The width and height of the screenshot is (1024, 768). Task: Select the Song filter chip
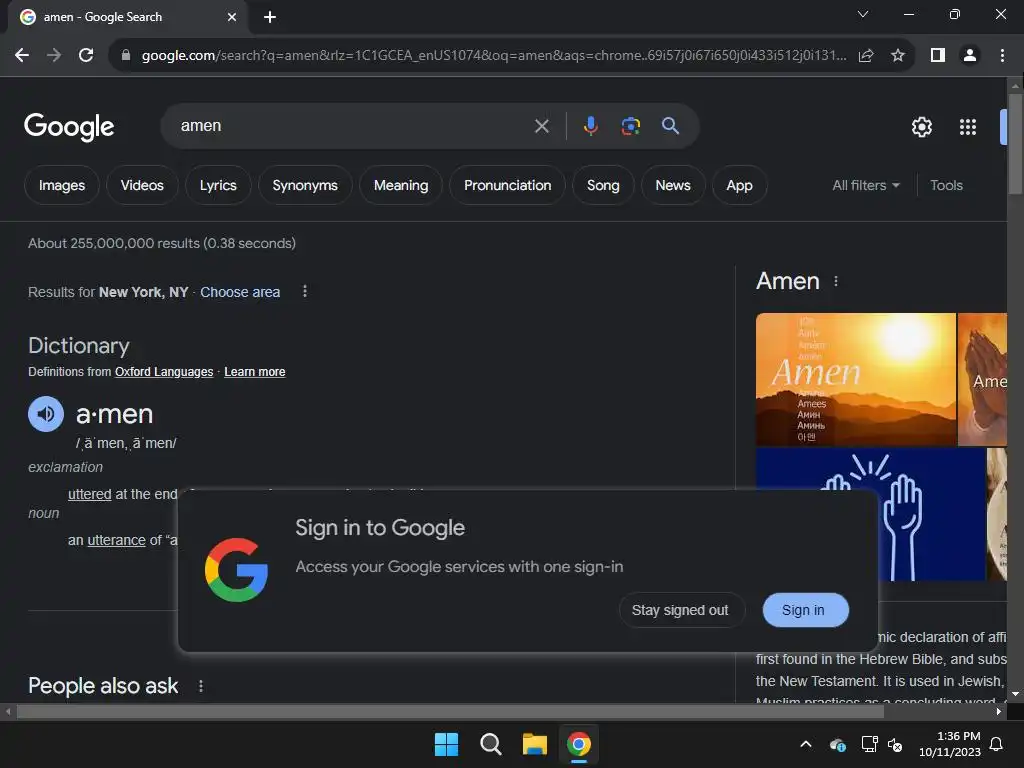coord(603,185)
